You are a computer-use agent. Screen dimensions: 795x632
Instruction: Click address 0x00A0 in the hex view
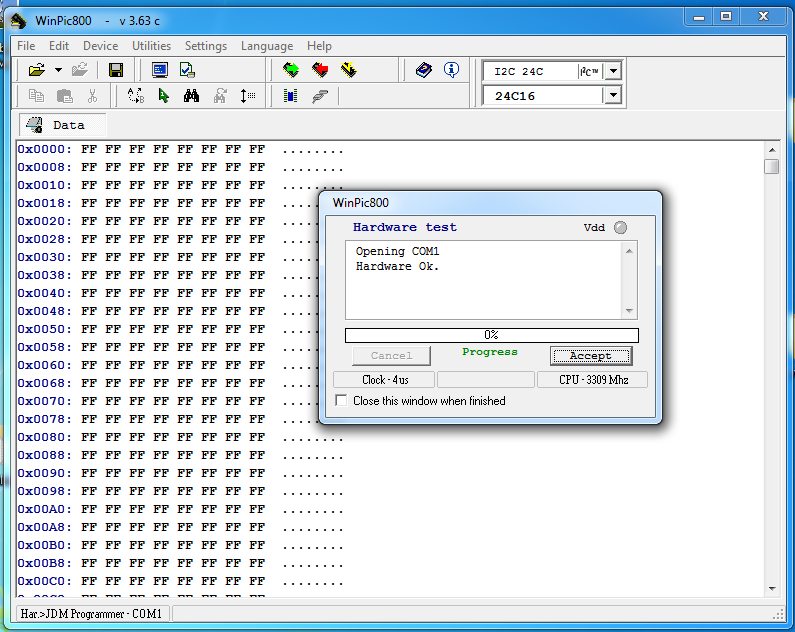(x=44, y=509)
